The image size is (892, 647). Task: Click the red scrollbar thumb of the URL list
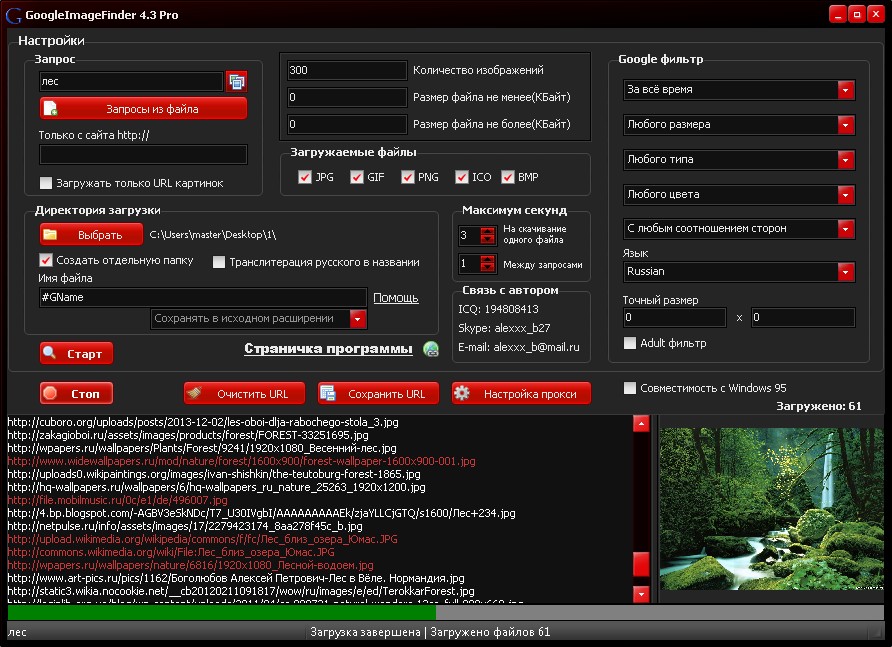click(641, 564)
